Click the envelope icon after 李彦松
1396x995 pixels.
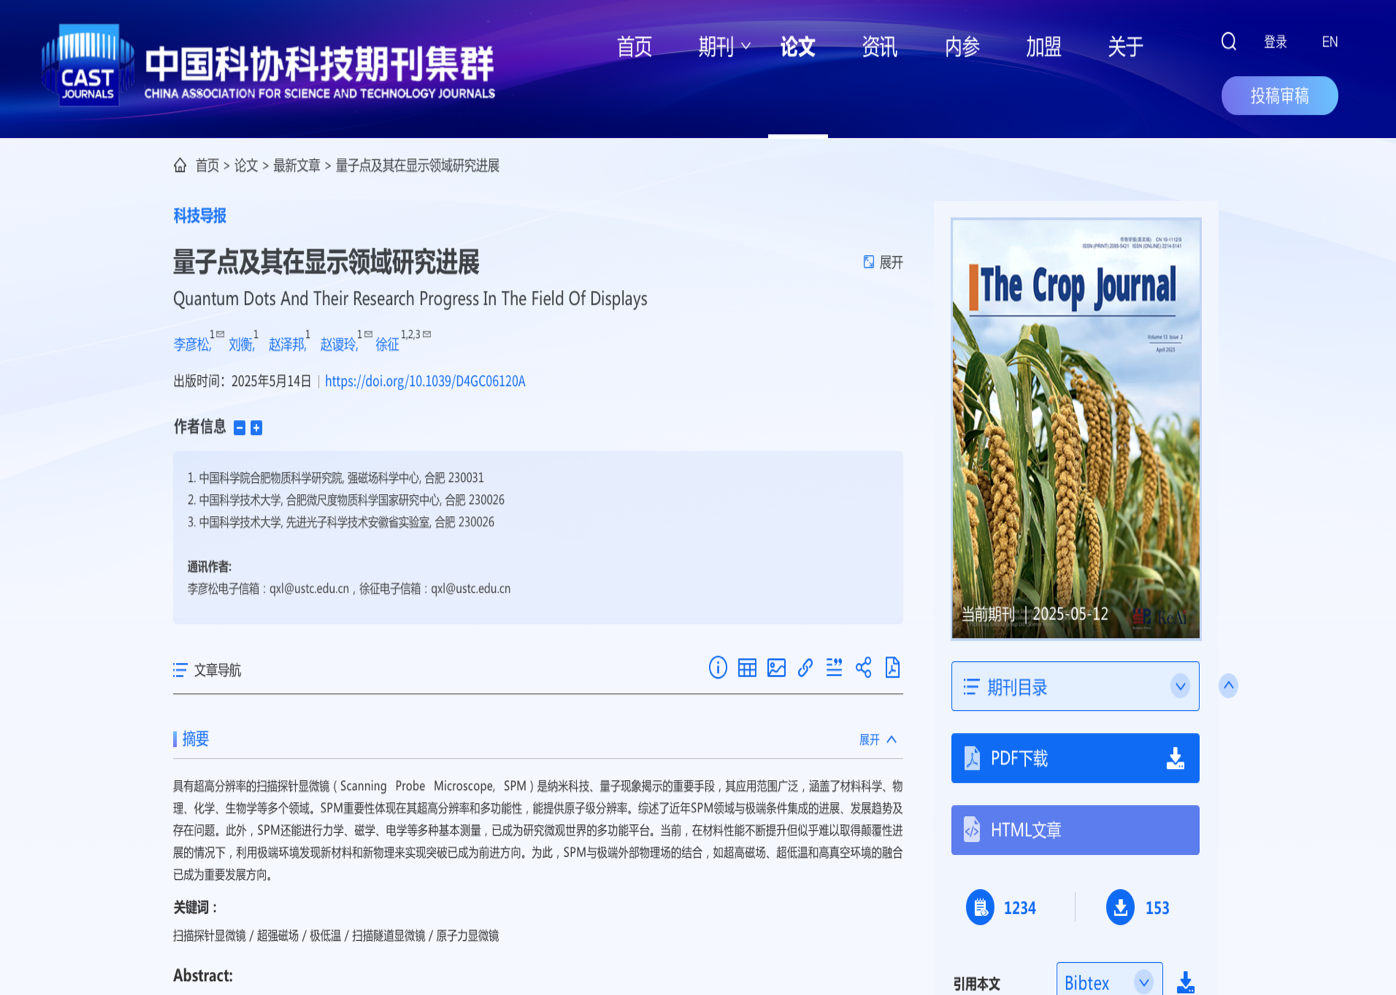[x=220, y=334]
